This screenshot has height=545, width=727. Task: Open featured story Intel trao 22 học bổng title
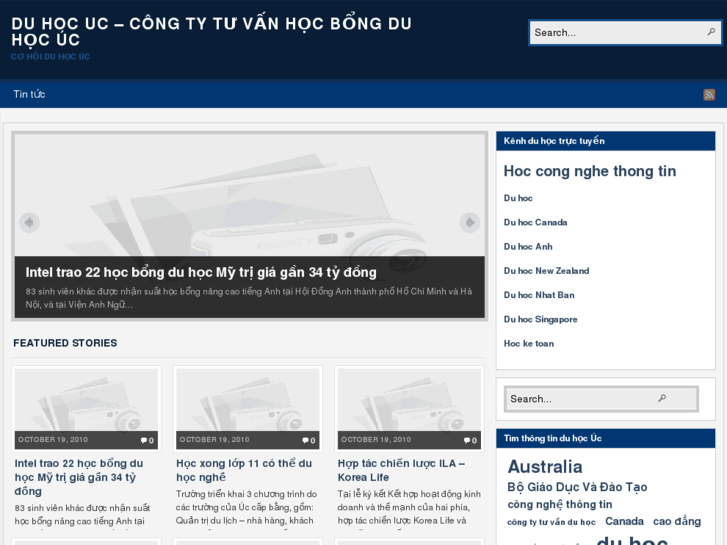tap(79, 477)
